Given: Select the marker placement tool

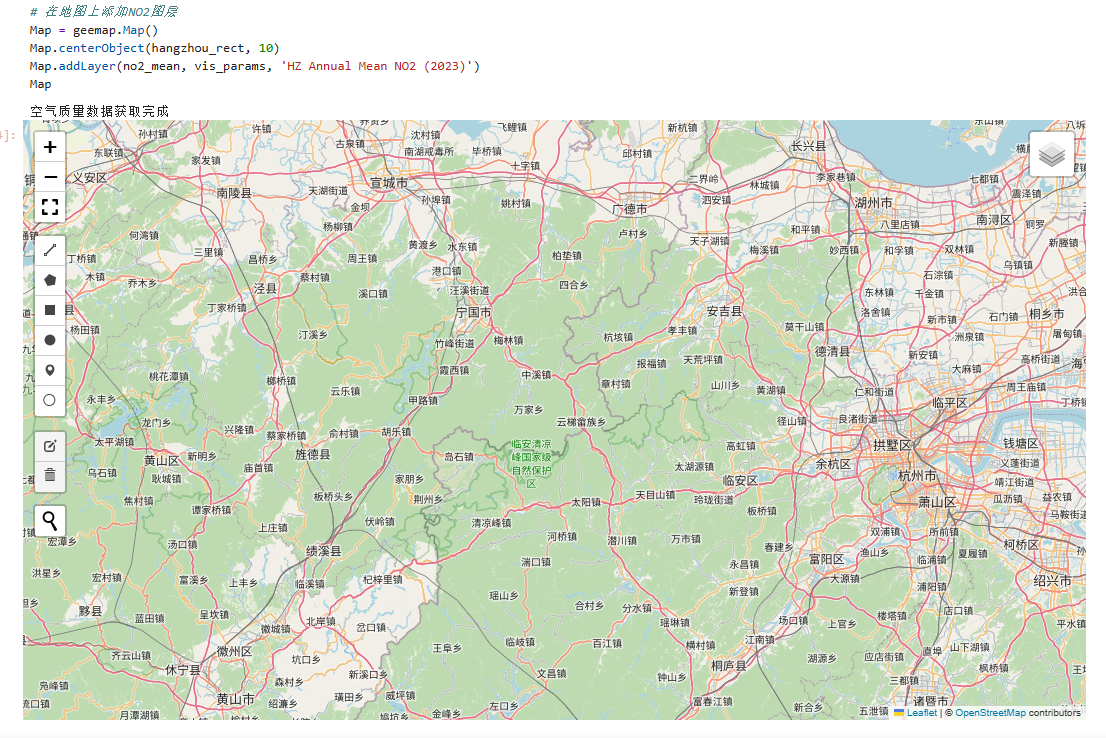Looking at the screenshot, I should 49,369.
